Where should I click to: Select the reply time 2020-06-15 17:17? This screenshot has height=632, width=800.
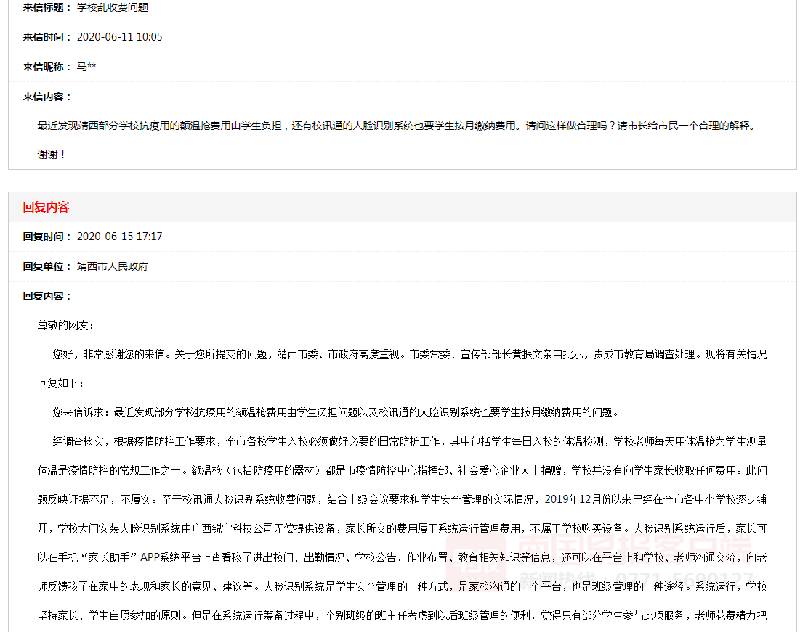(119, 237)
